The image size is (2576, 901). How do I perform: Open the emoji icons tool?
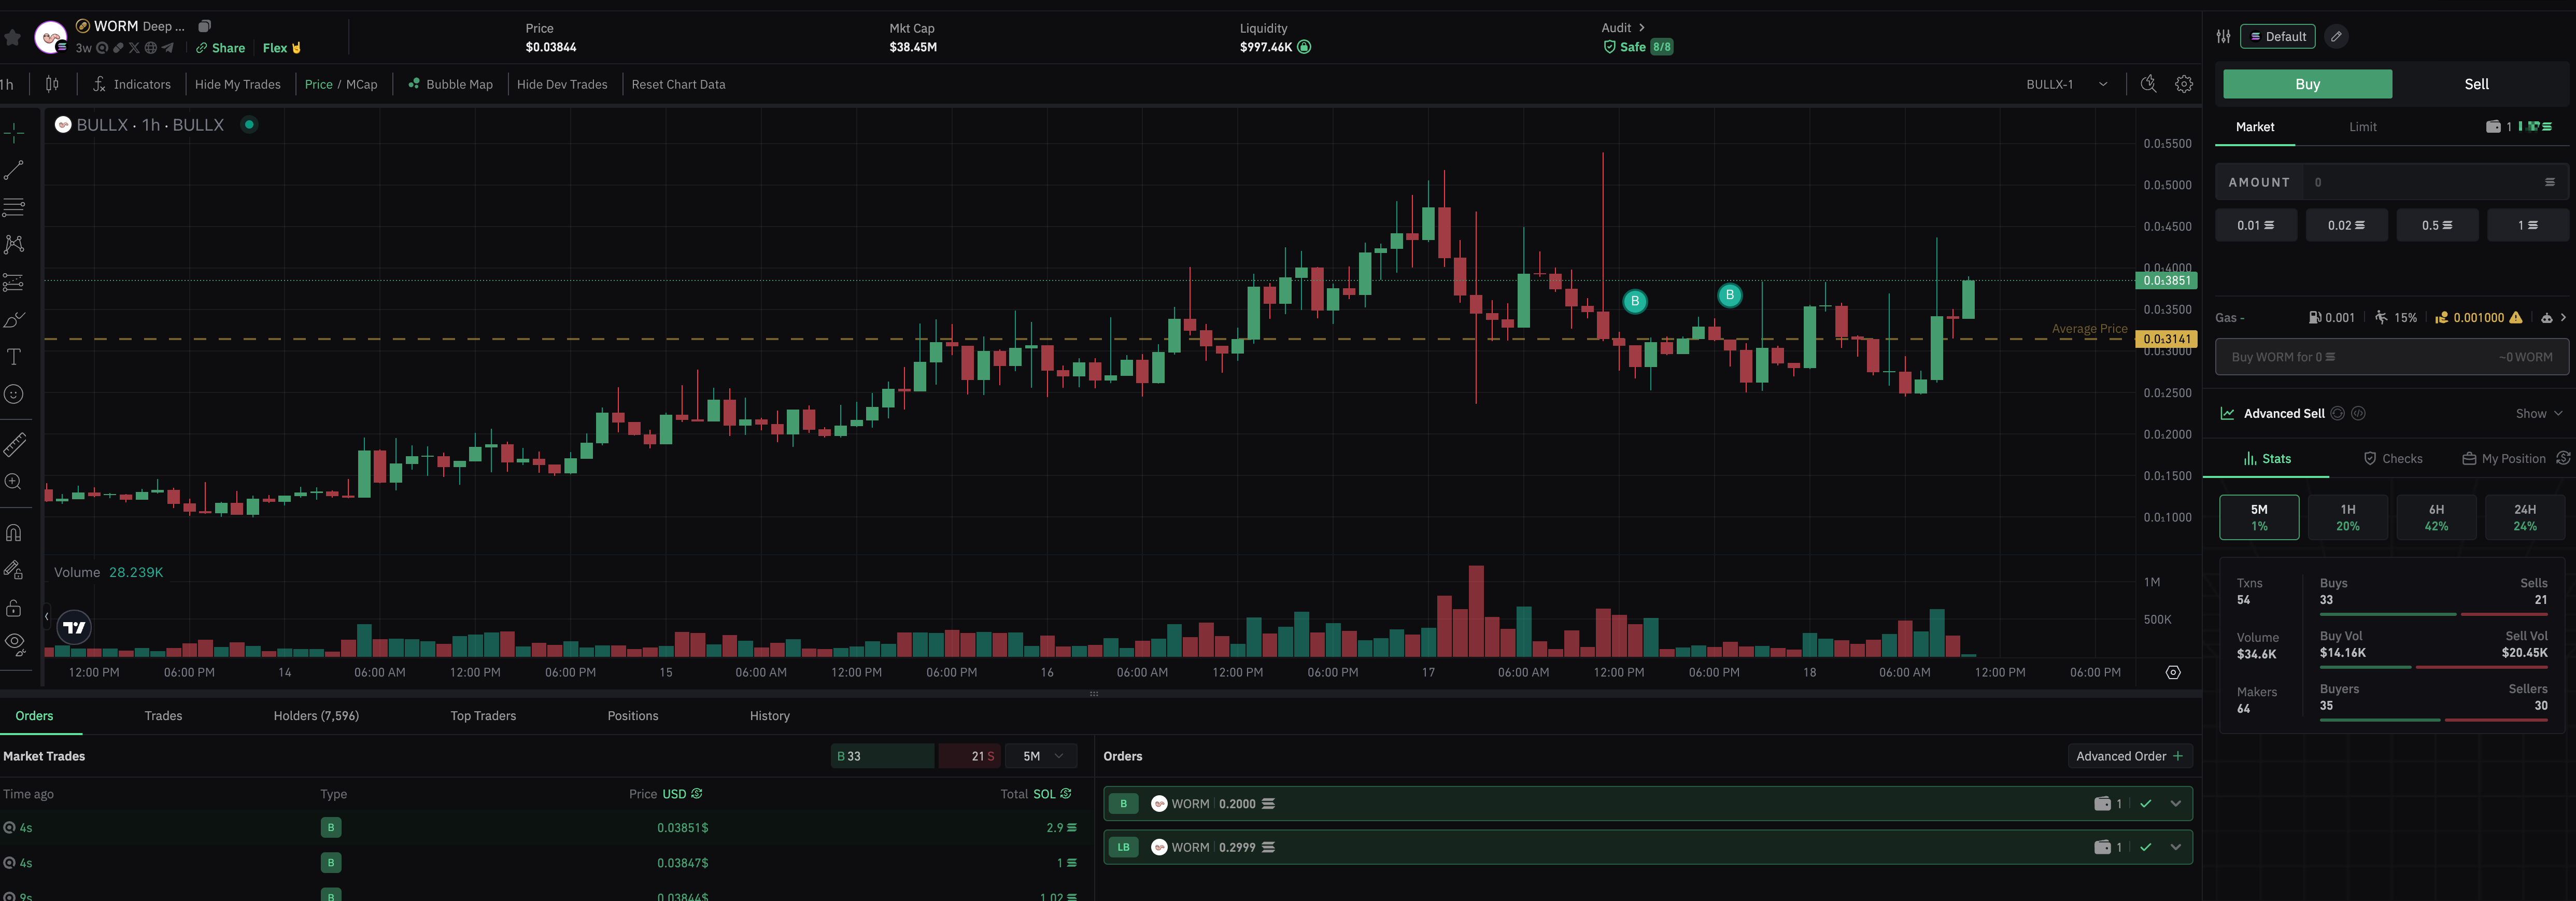tap(14, 394)
